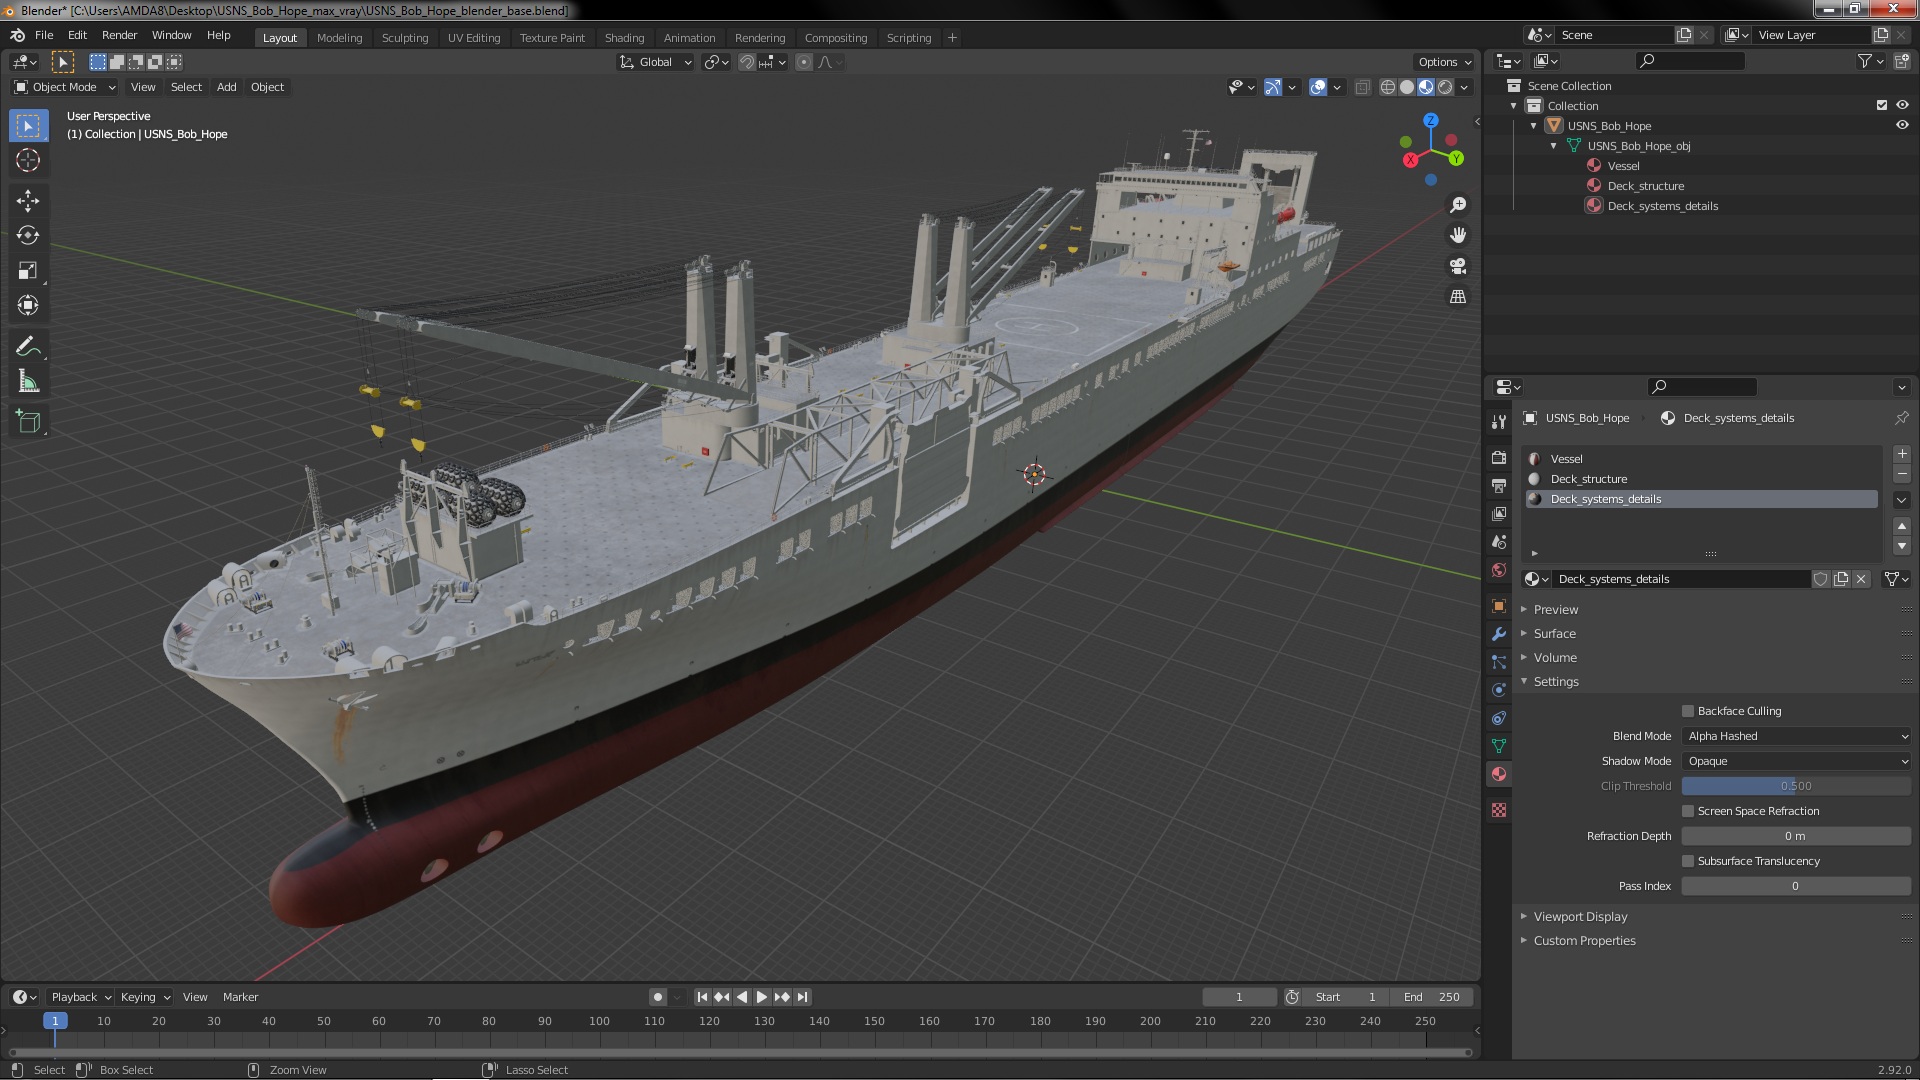1920x1080 pixels.
Task: Open the Modifier properties wrench tab
Action: click(x=1498, y=634)
